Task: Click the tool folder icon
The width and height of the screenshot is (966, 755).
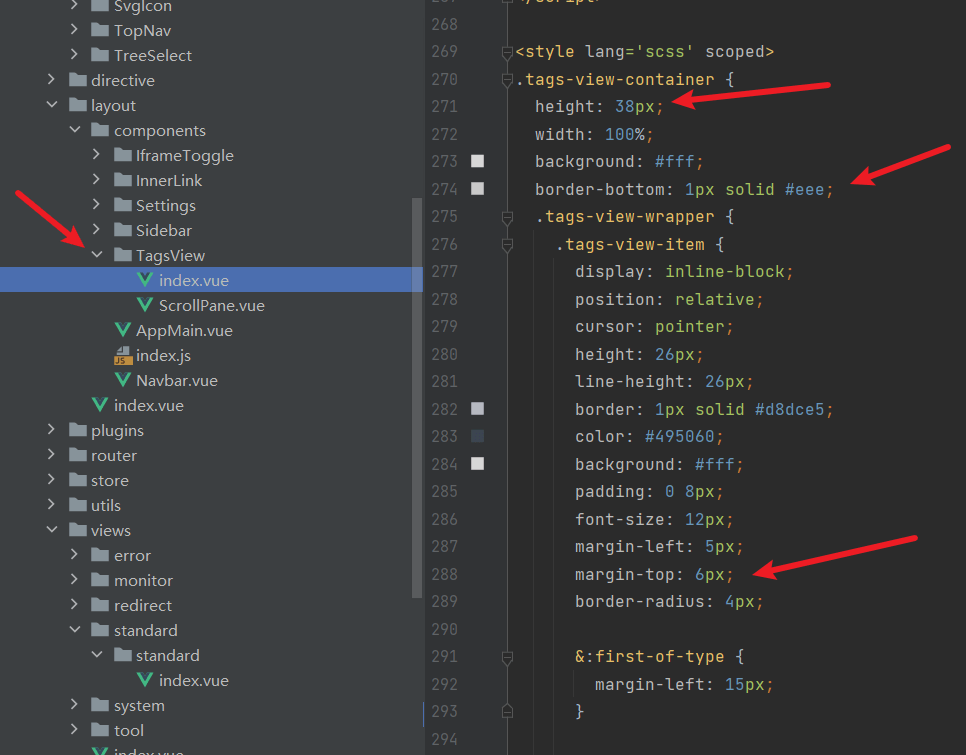Action: click(100, 730)
